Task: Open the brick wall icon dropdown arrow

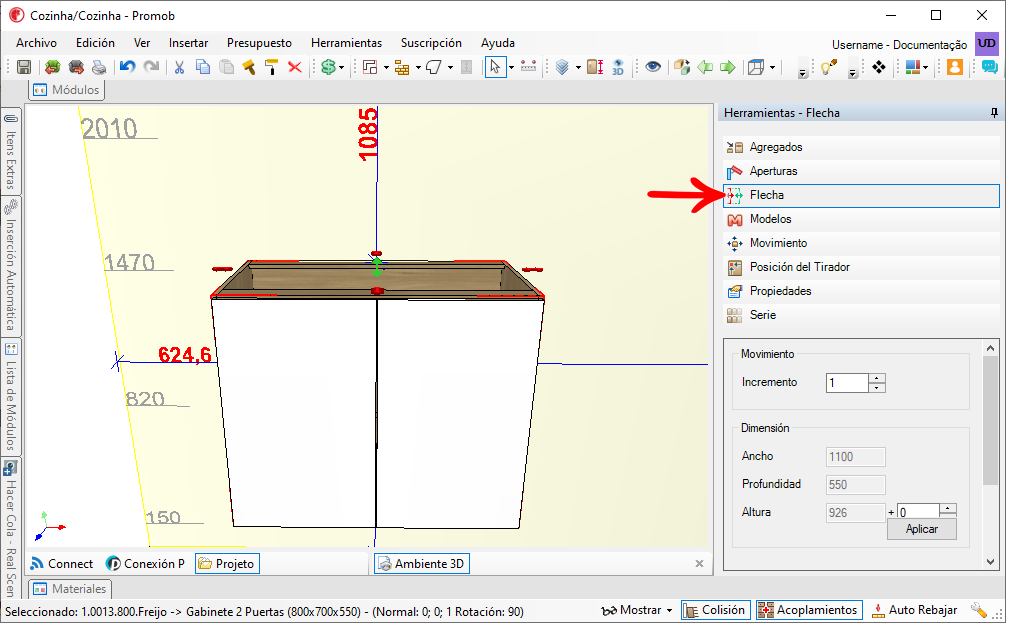Action: 418,67
